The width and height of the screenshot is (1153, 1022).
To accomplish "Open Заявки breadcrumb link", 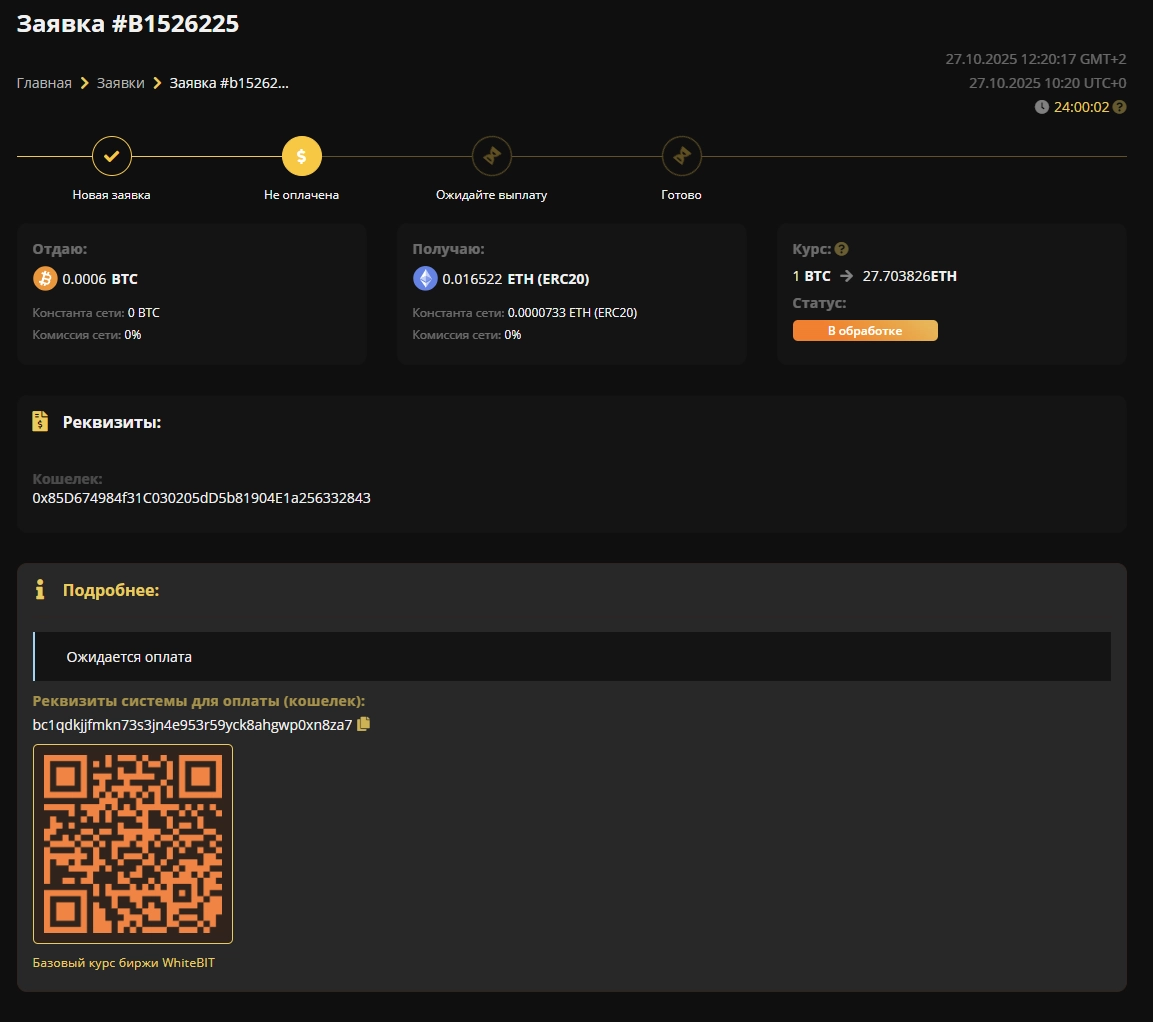I will (x=121, y=83).
